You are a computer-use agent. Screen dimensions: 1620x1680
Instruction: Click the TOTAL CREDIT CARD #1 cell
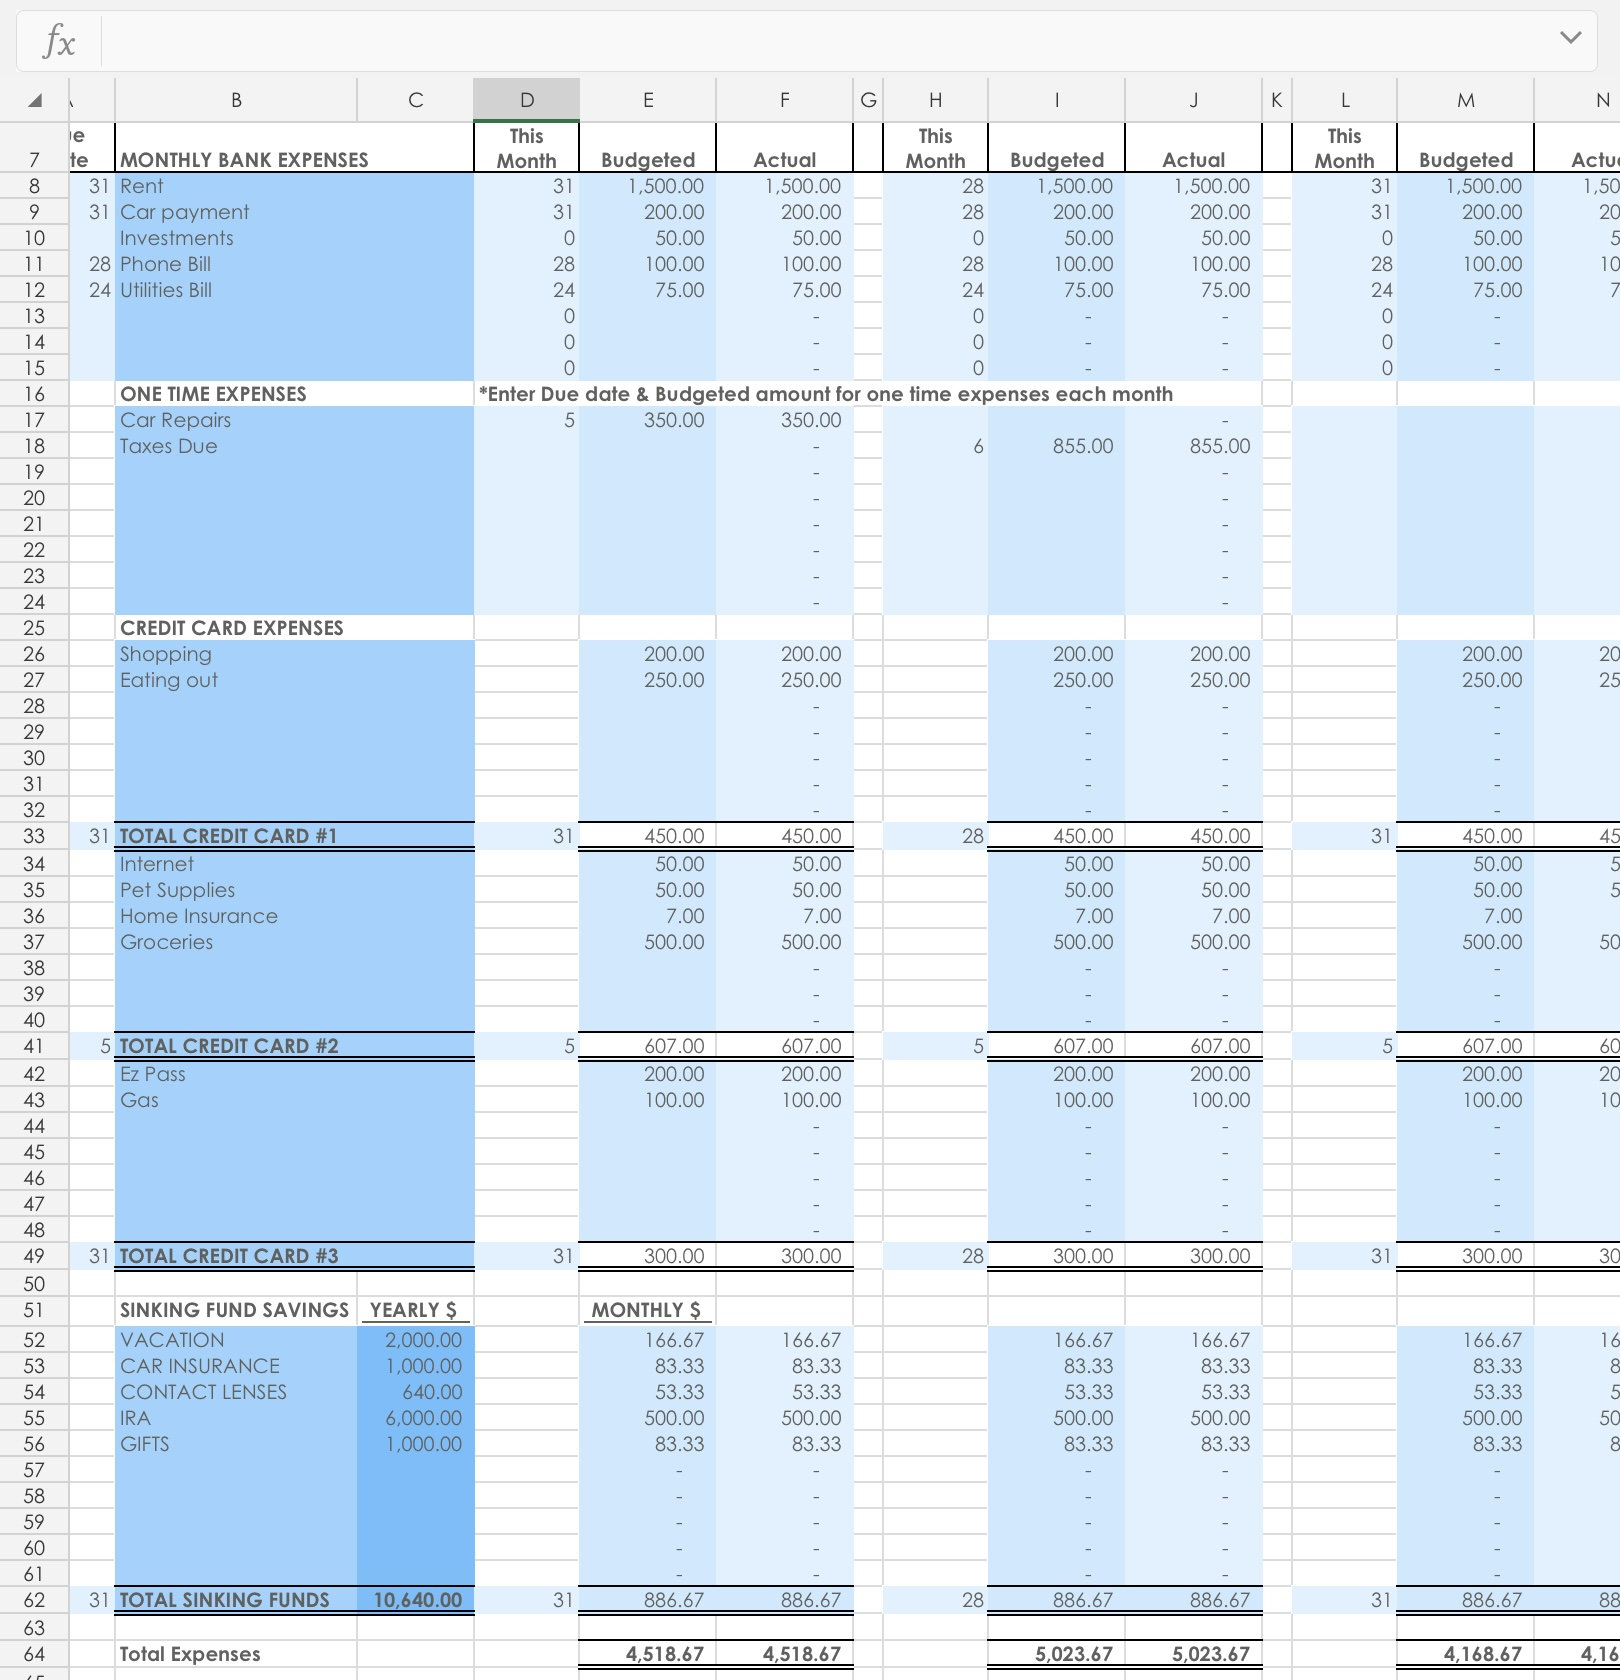pos(226,836)
